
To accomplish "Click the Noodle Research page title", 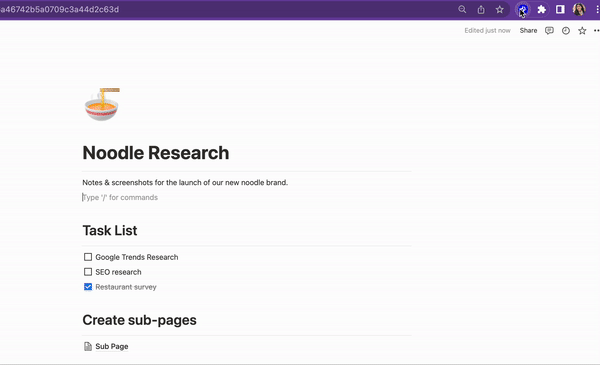I will pos(156,153).
